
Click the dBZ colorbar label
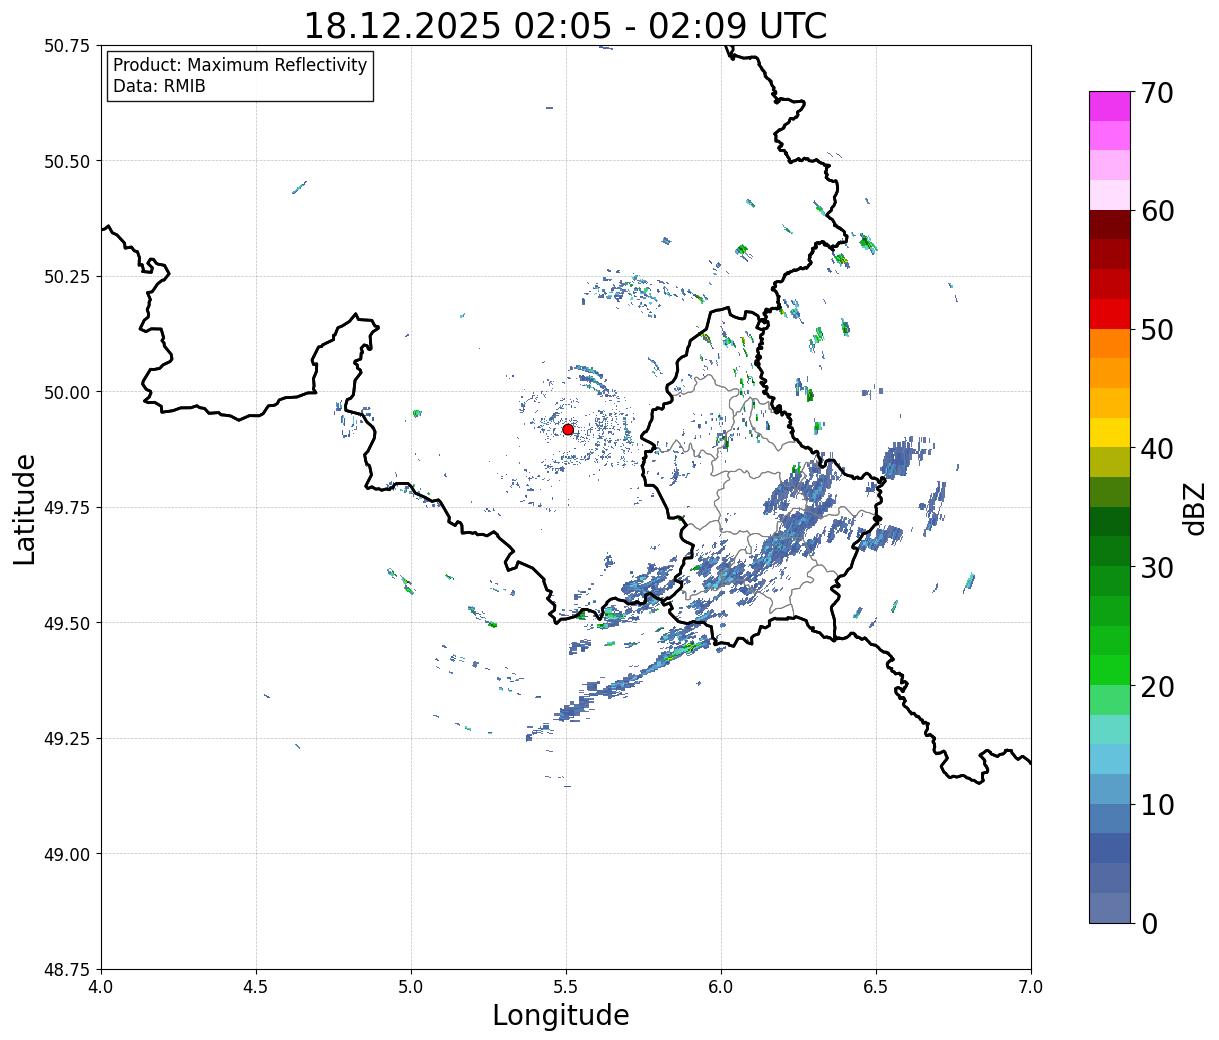point(1194,508)
